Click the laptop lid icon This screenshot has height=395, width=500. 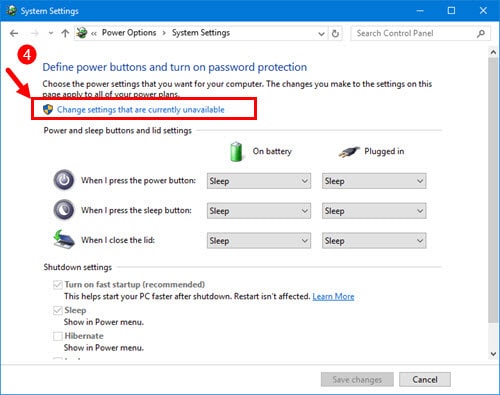pyautogui.click(x=64, y=239)
